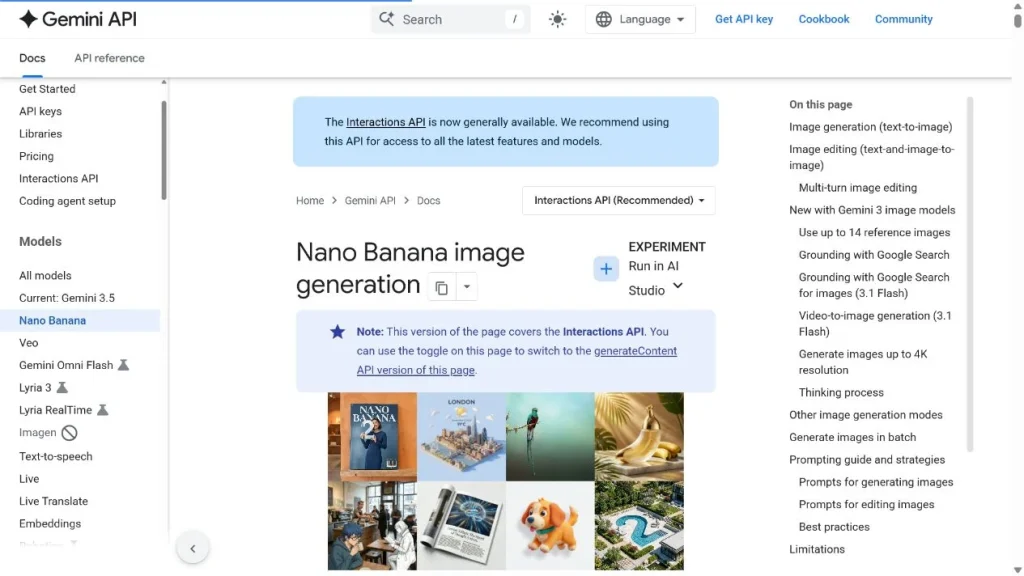Open Live Translate in sidebar

click(54, 502)
